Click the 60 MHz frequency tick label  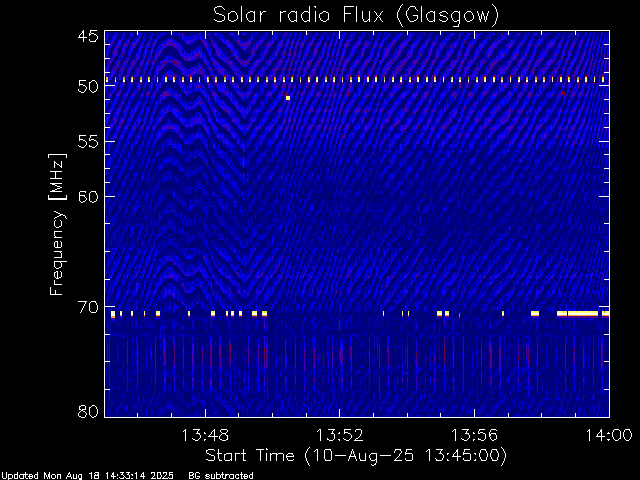pos(88,197)
